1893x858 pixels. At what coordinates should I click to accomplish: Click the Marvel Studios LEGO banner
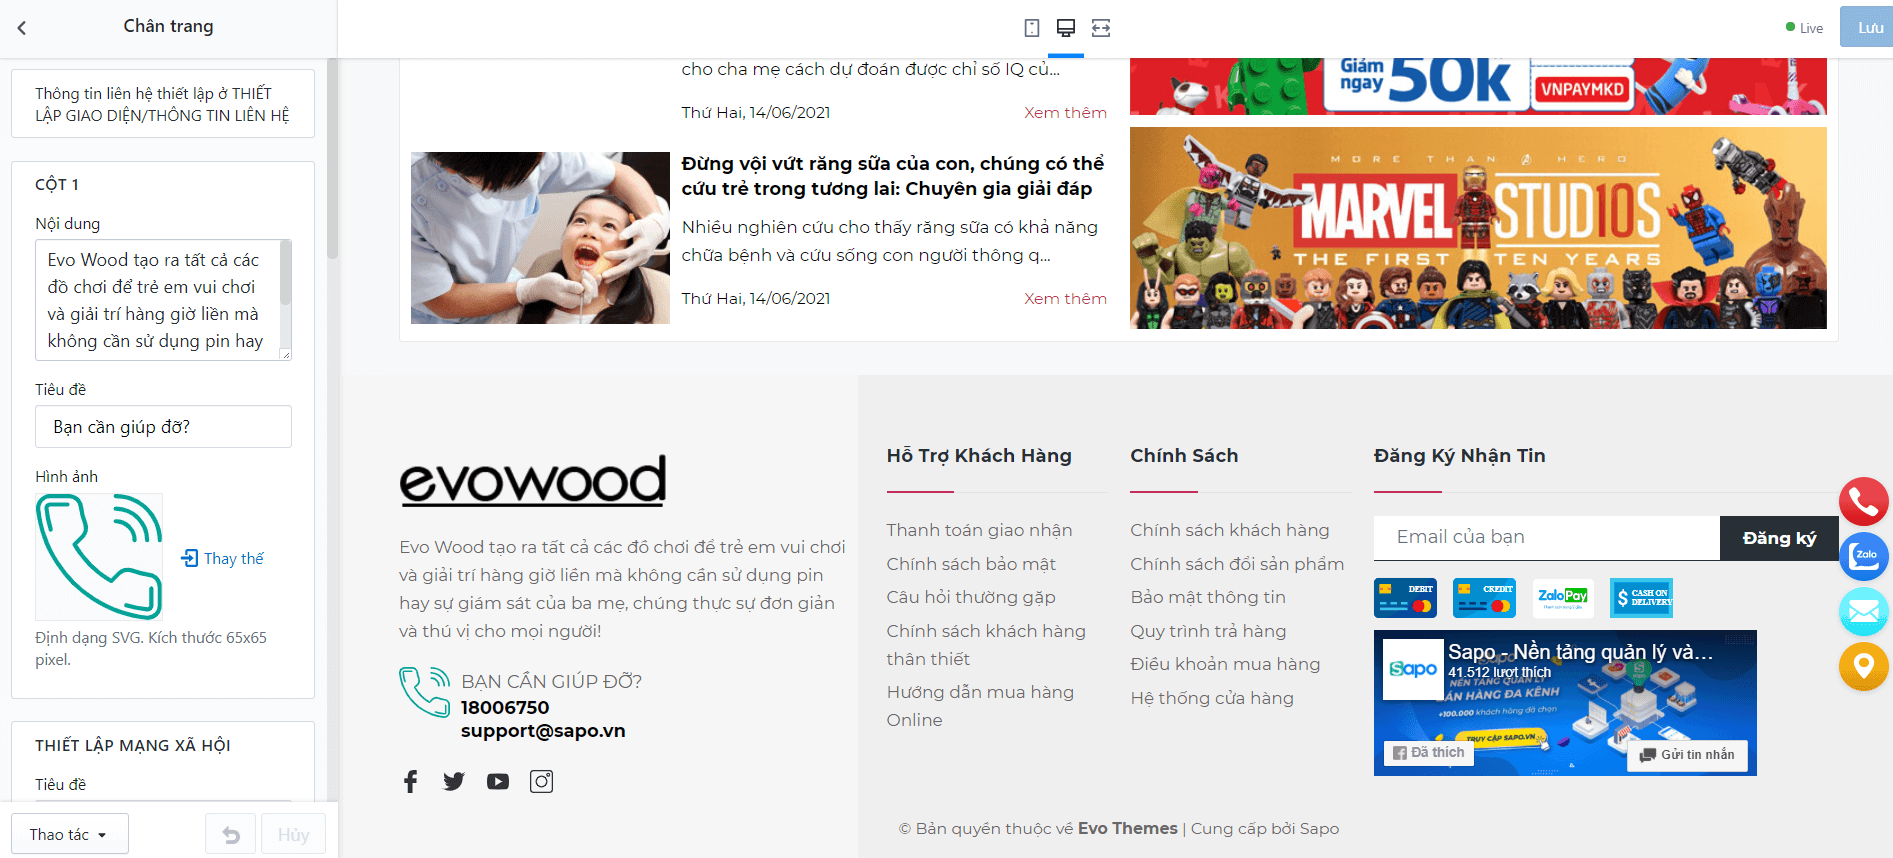(1478, 228)
